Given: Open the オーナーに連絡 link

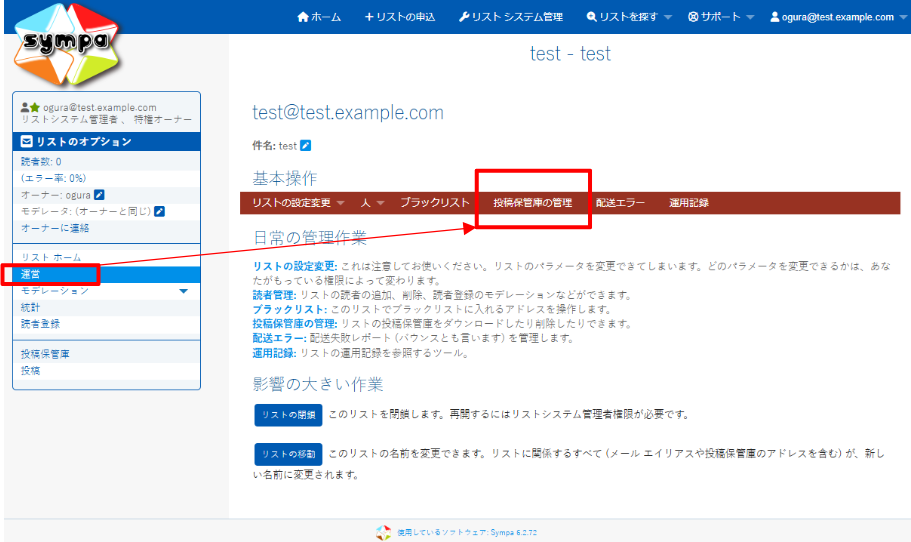Looking at the screenshot, I should pos(55,228).
